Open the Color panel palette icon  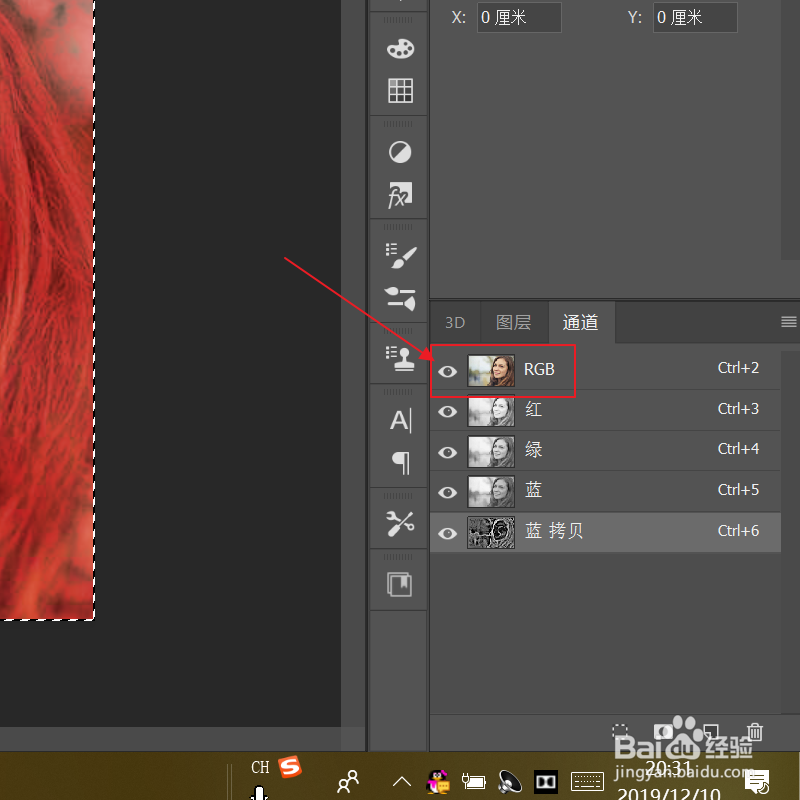(x=401, y=49)
